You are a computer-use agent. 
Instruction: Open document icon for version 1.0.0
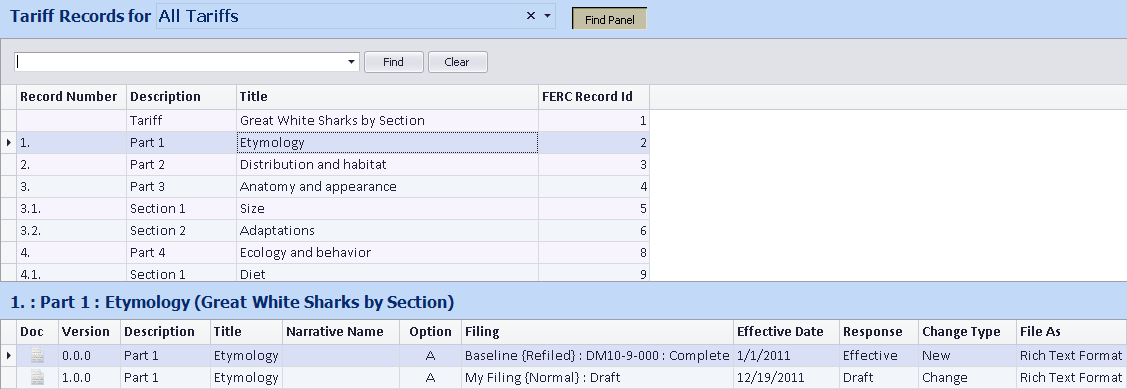tap(37, 377)
